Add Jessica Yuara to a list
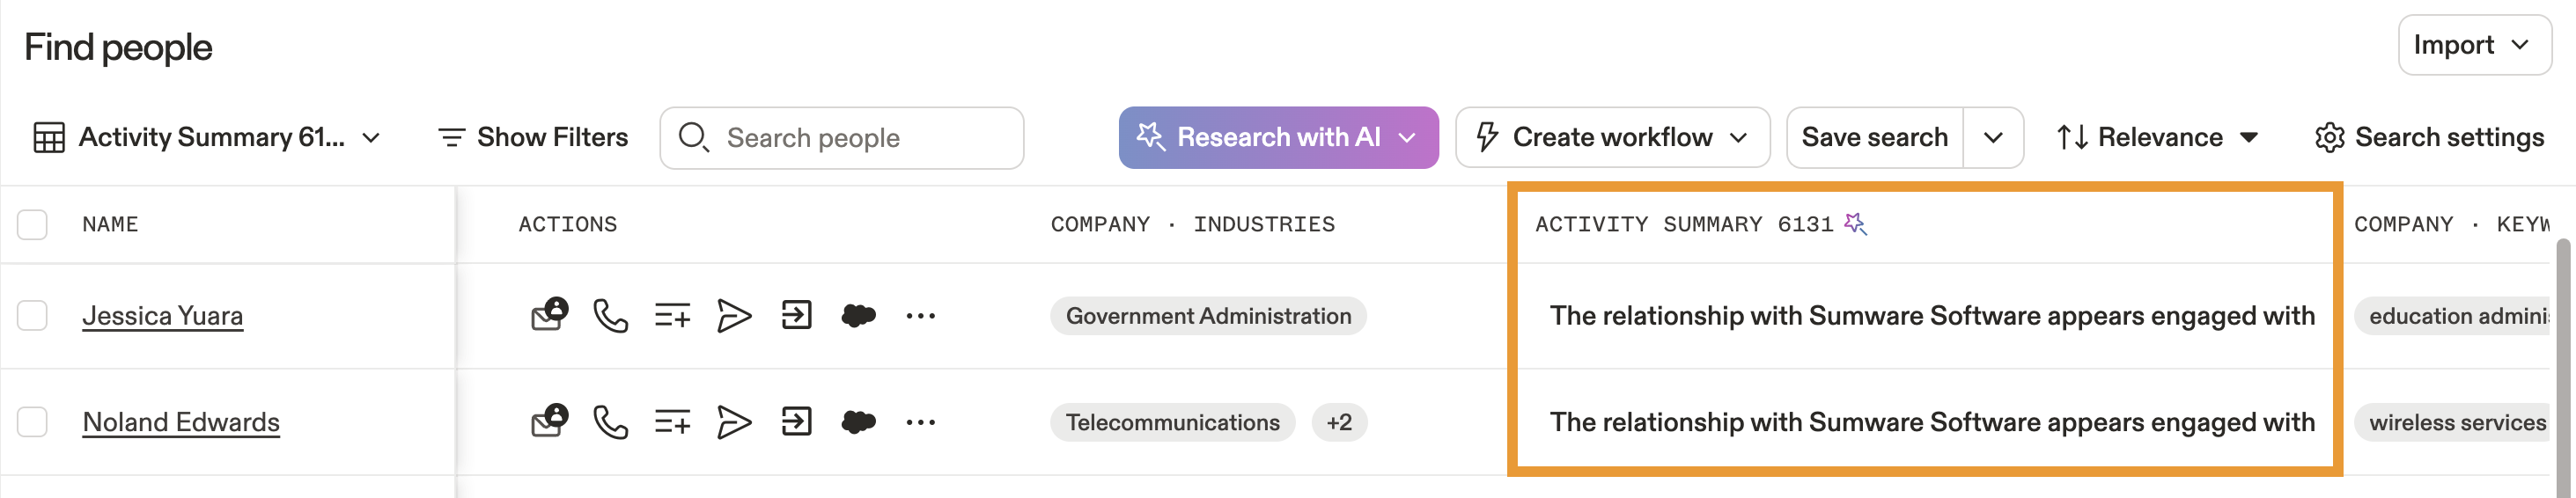The image size is (2576, 498). (x=672, y=316)
